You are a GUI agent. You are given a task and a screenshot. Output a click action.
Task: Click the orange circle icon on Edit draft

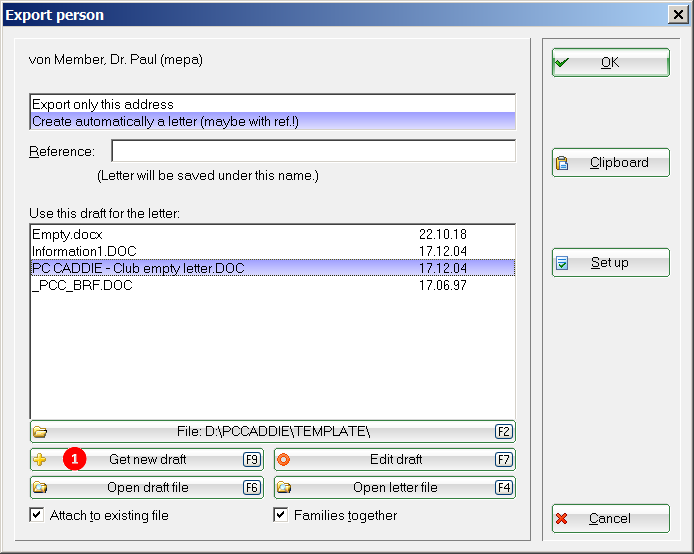pos(283,460)
